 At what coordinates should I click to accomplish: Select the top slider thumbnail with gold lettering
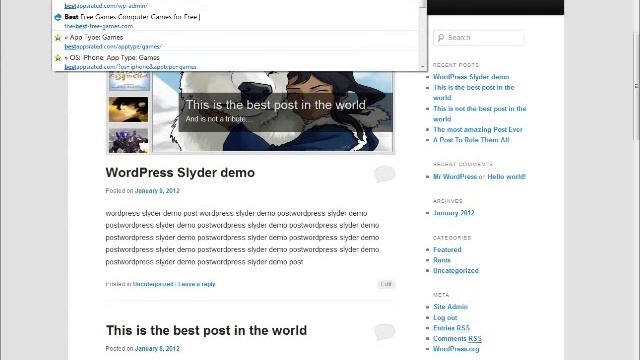point(129,81)
